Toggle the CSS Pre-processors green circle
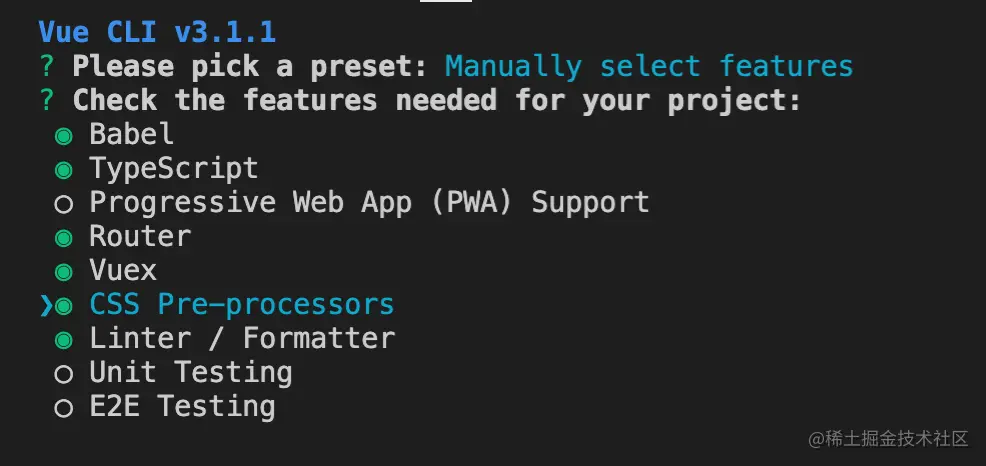 pyautogui.click(x=64, y=306)
